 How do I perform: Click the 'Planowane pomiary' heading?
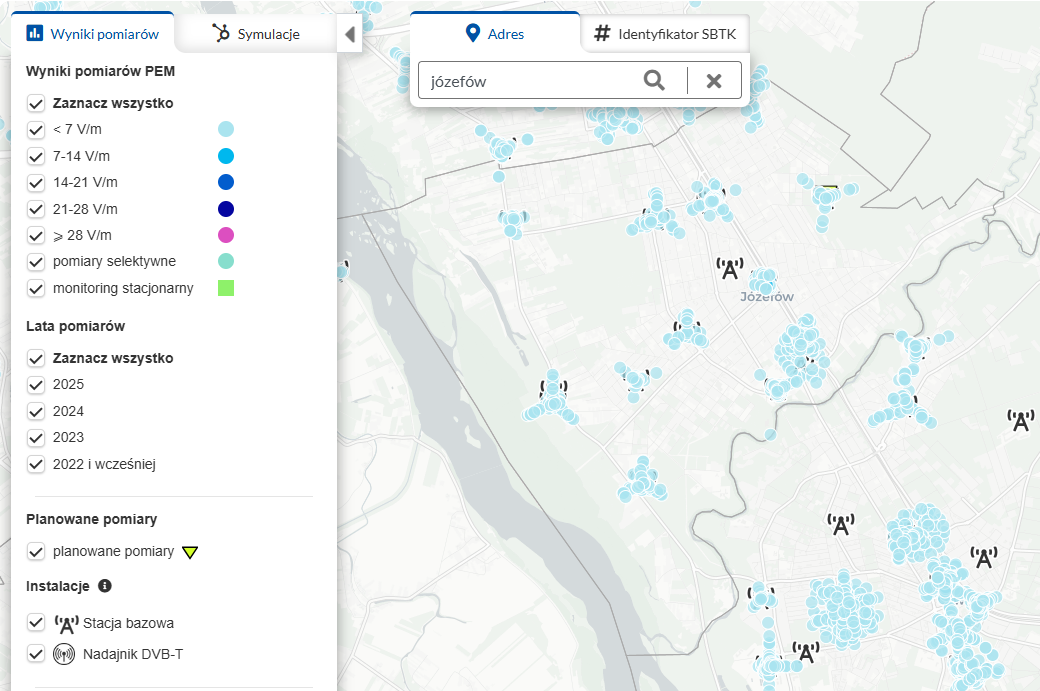tap(92, 519)
